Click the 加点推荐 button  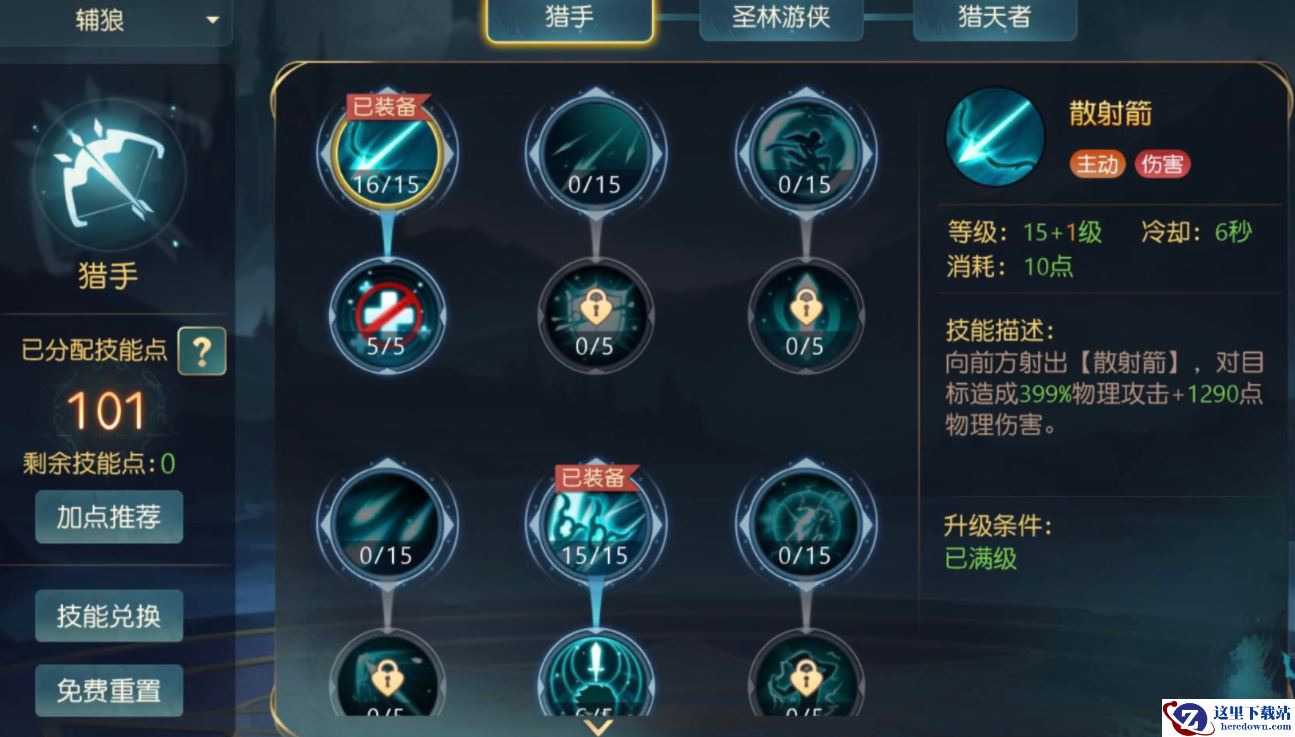(x=109, y=517)
